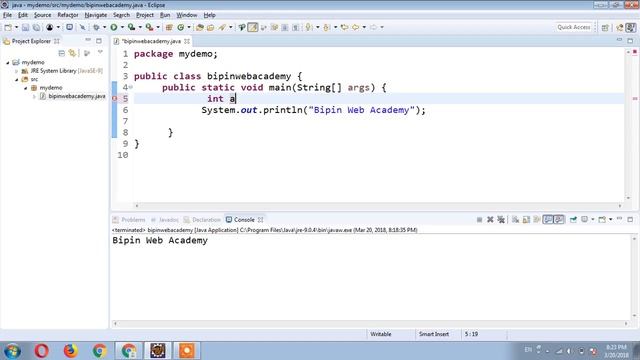Open the Display Selected Console dropdown
Viewport: 640px width, 360px height.
592,220
